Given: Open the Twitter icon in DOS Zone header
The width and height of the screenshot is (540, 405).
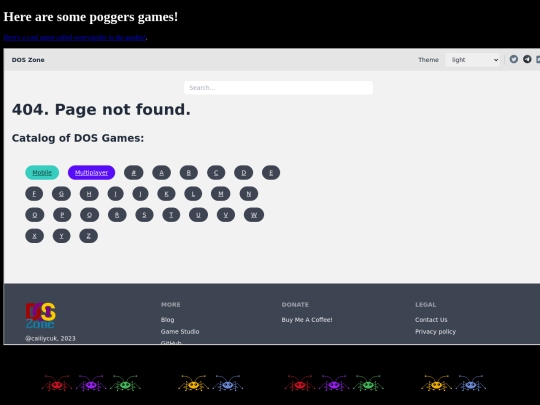Looking at the screenshot, I should pos(513,59).
